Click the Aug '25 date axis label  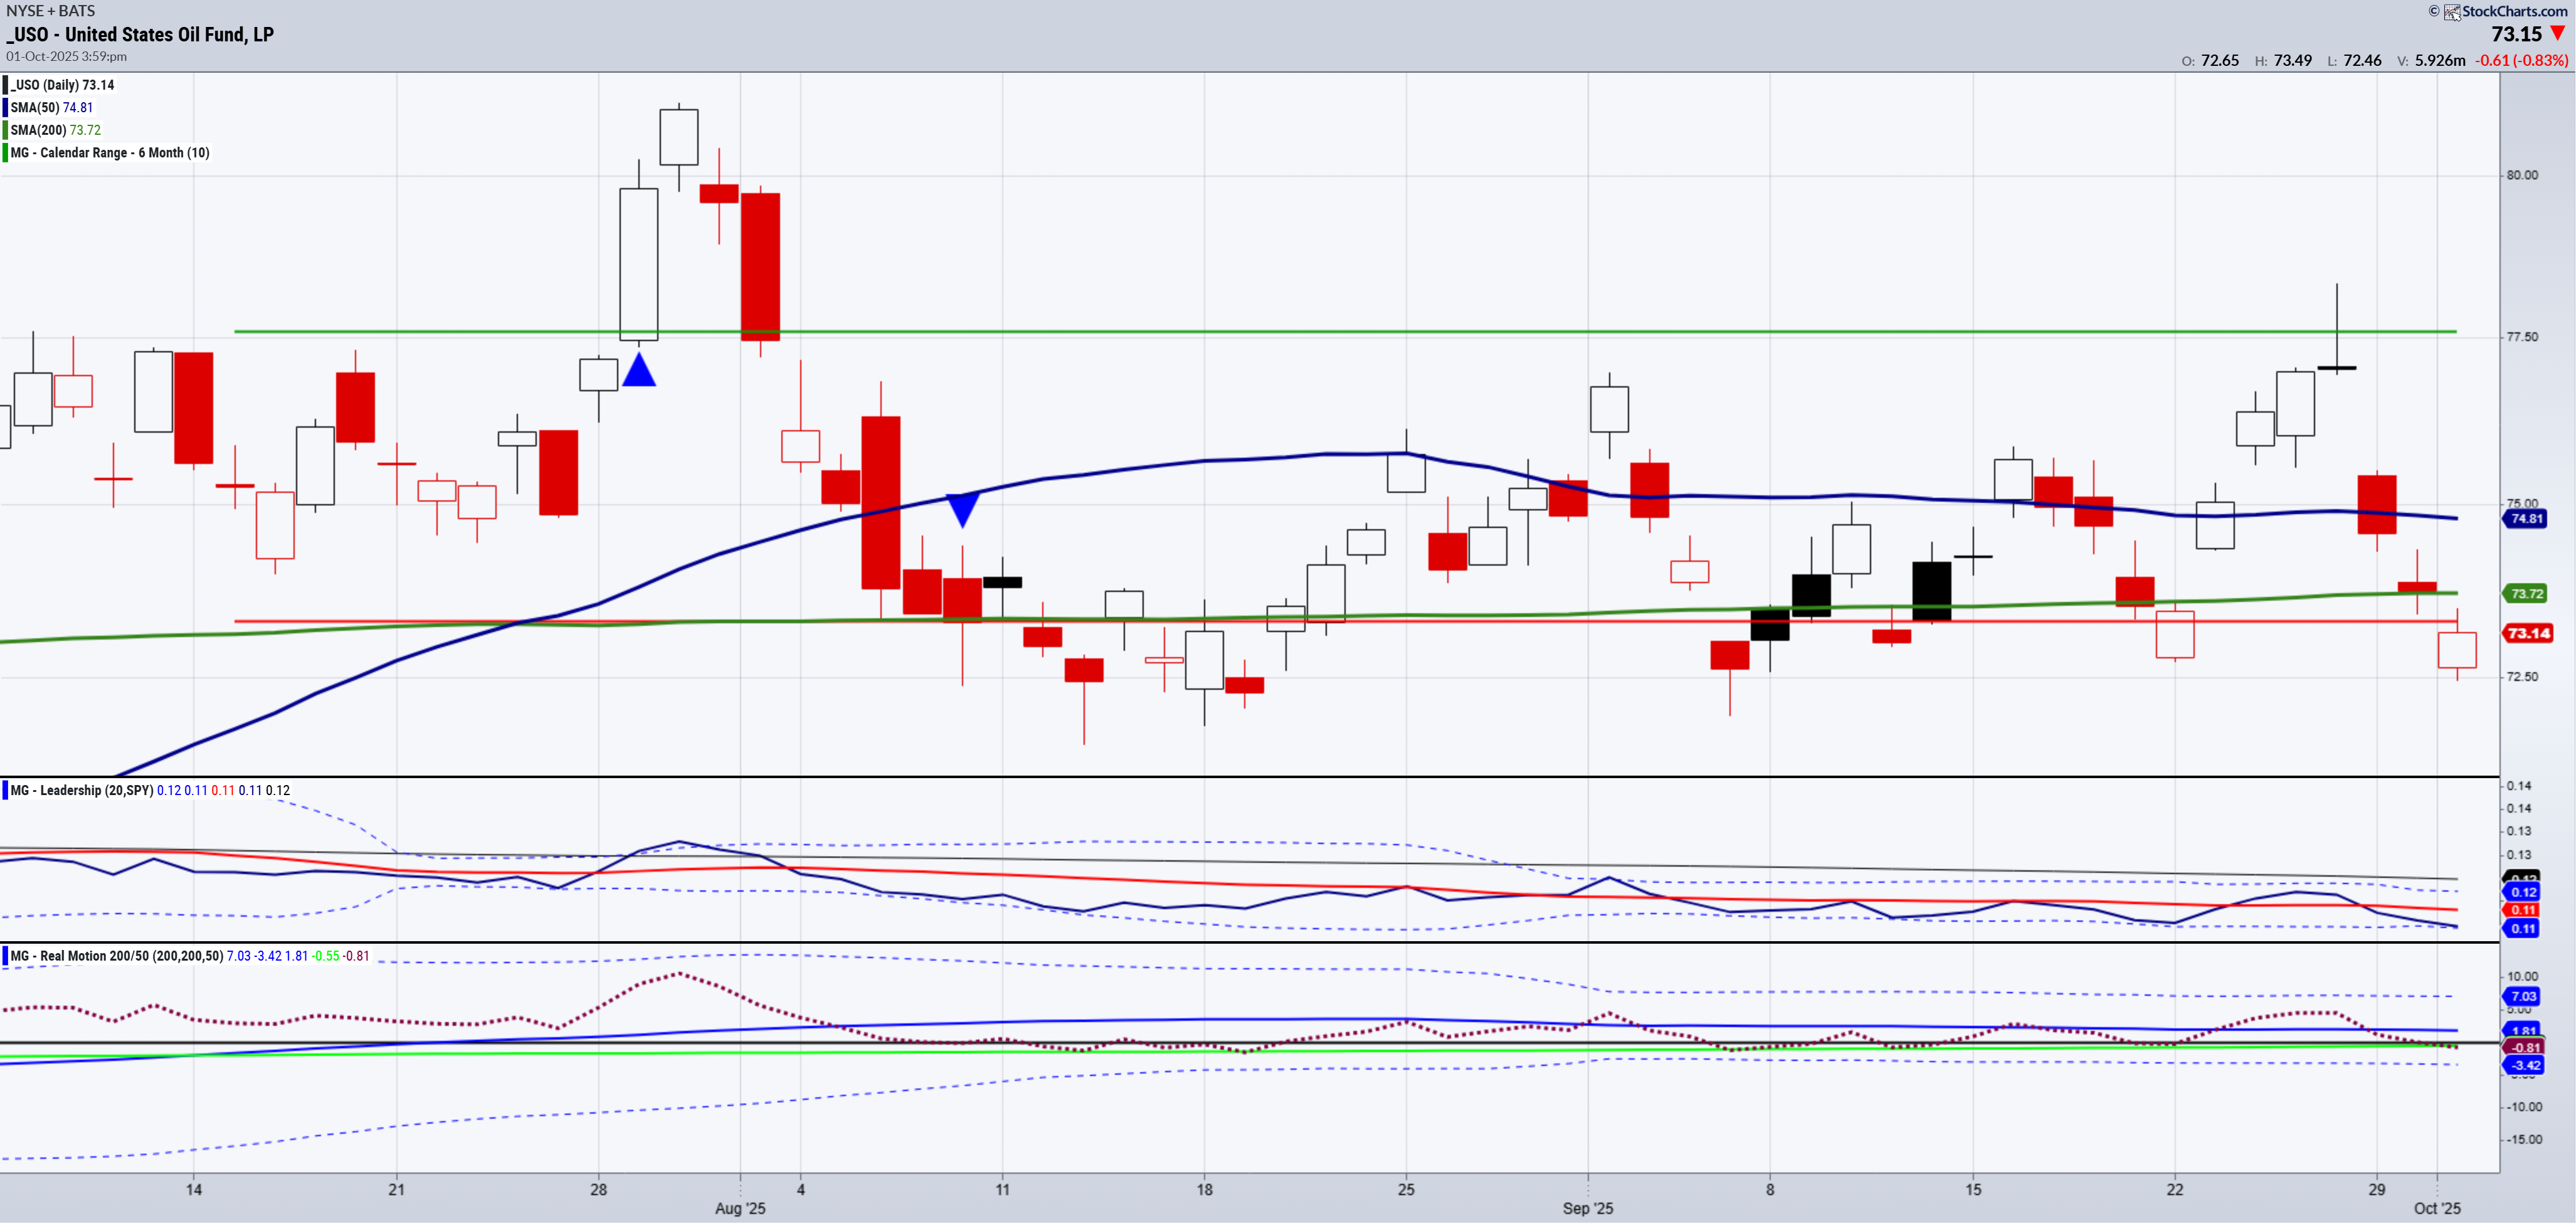(x=740, y=1208)
